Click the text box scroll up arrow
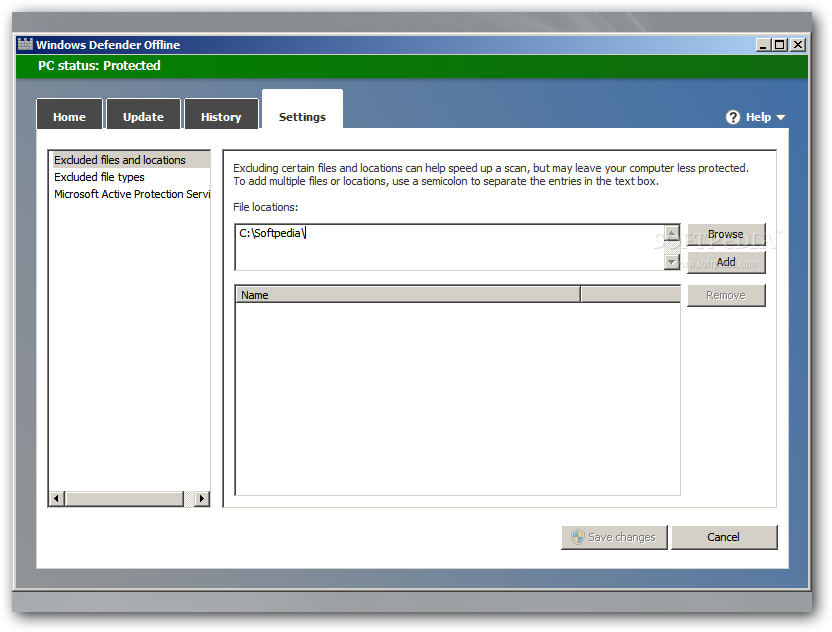This screenshot has width=832, height=632. click(x=672, y=233)
